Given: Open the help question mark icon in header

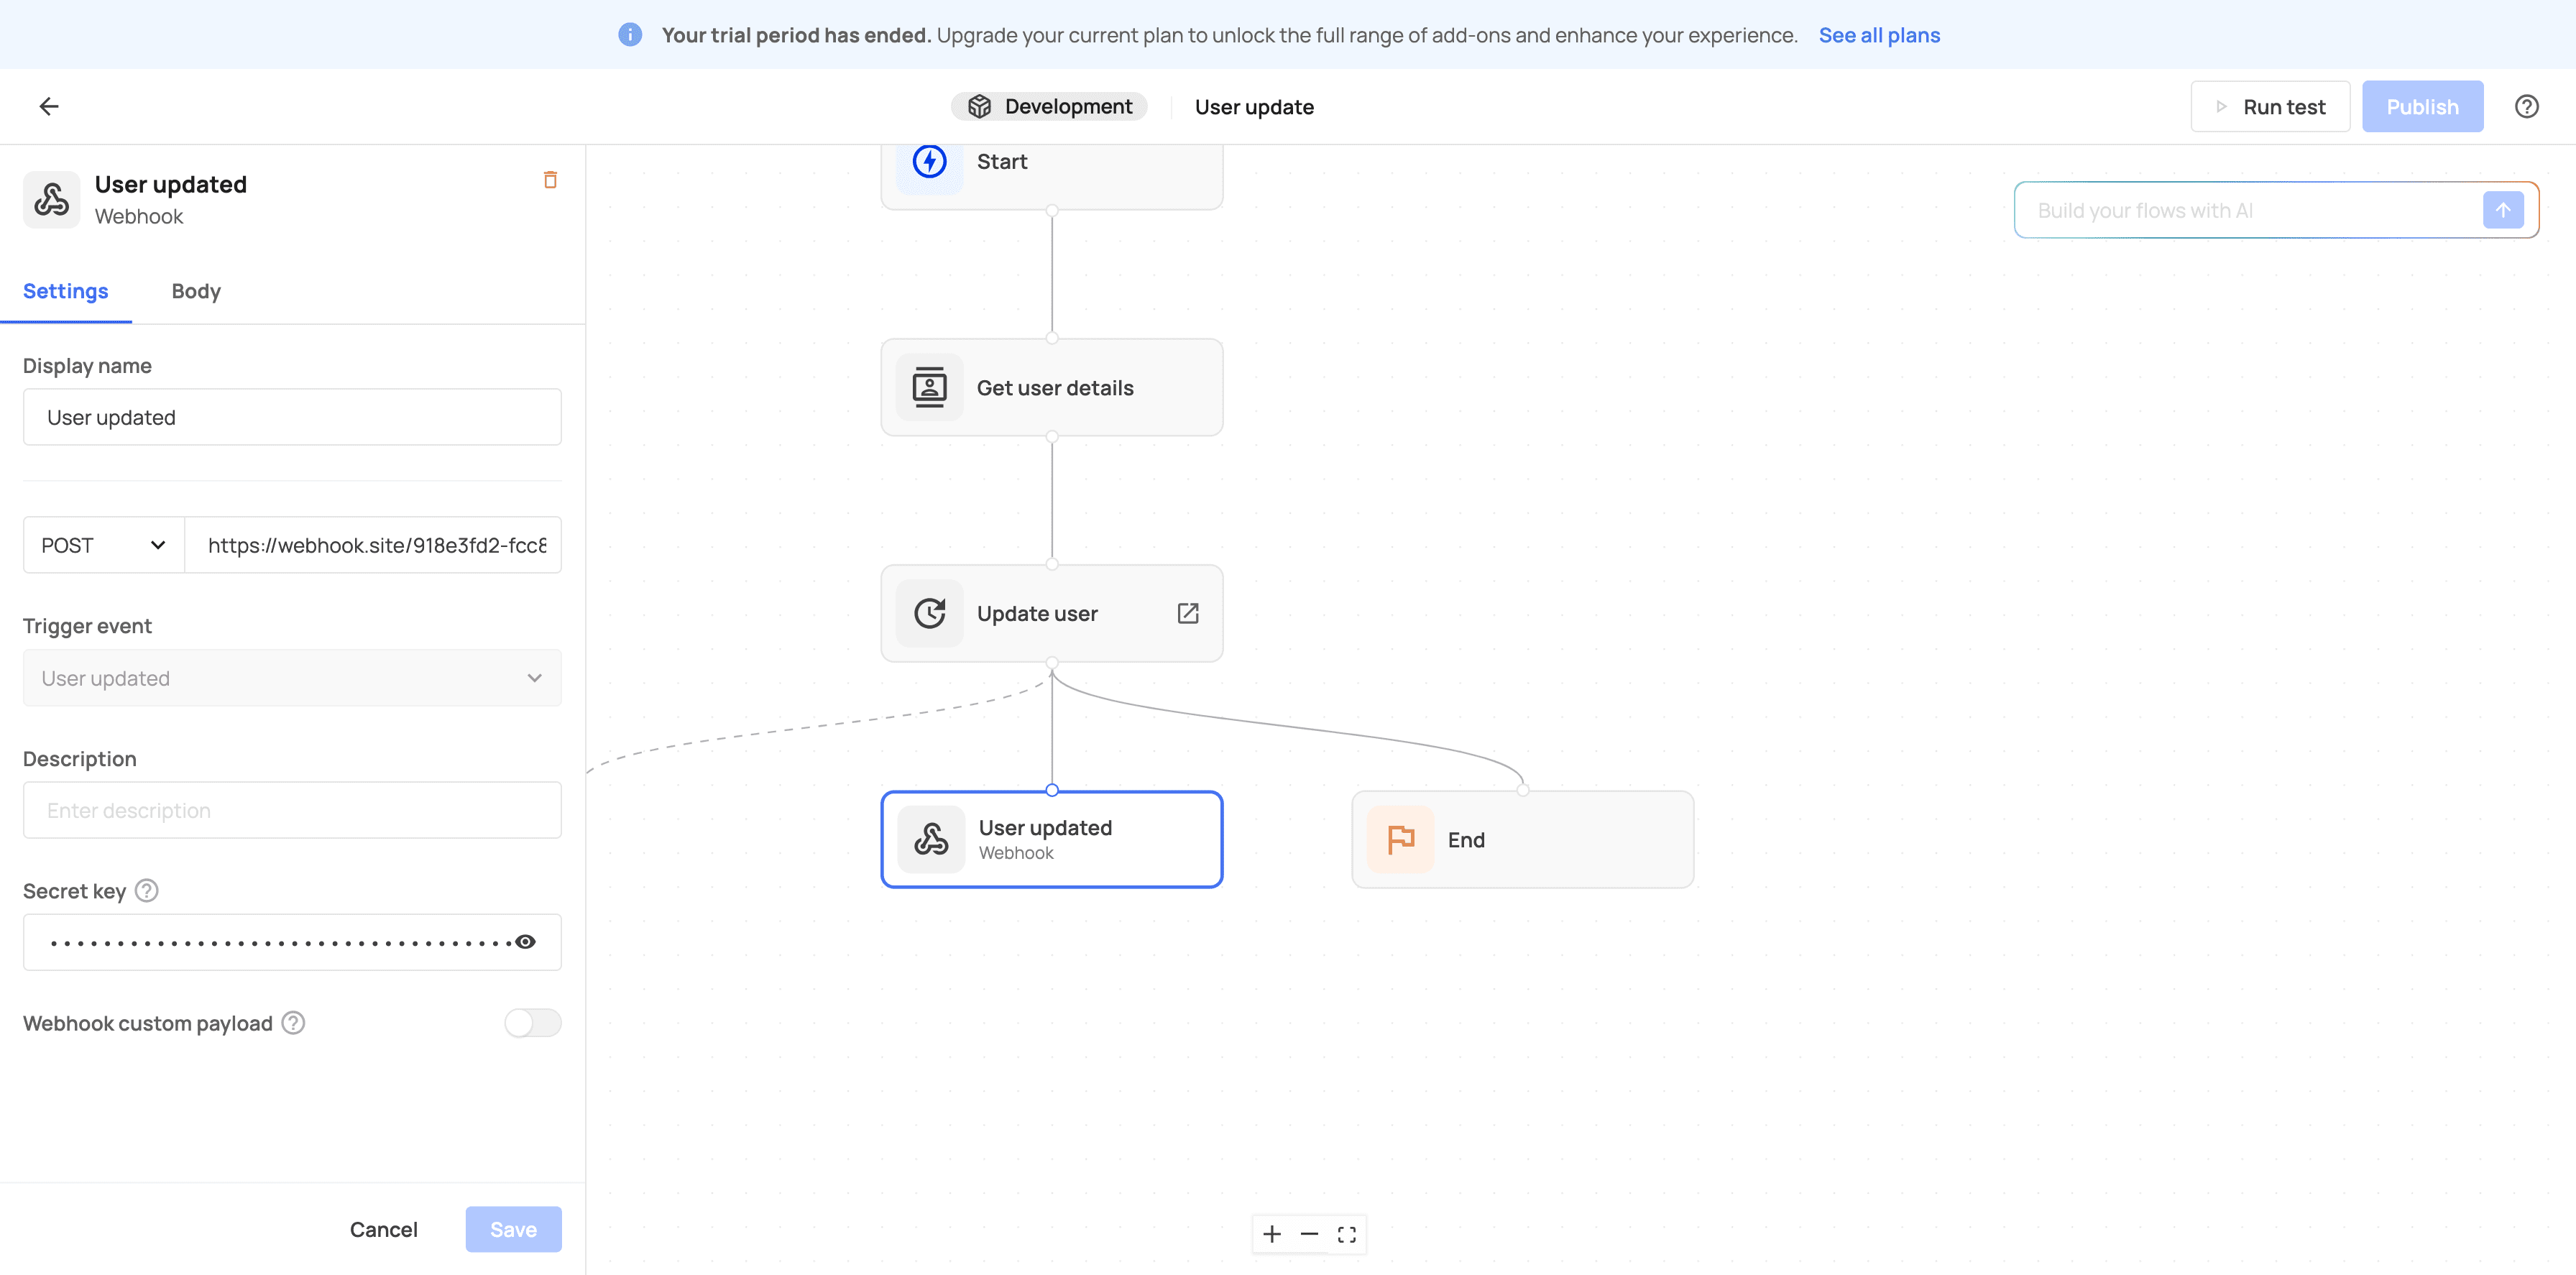Looking at the screenshot, I should tap(2526, 106).
